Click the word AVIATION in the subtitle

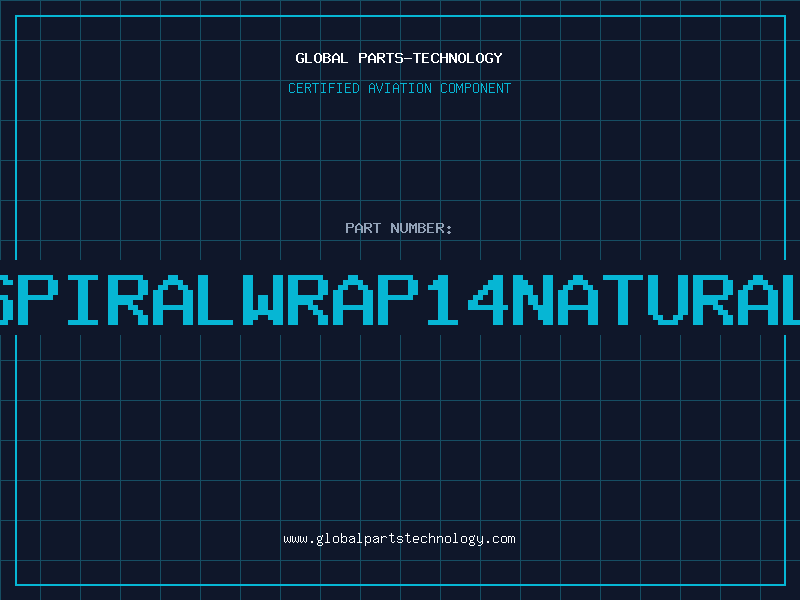400,89
